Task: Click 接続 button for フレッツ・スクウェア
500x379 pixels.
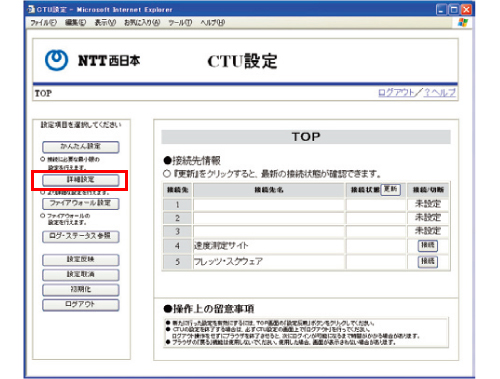Action: (428, 262)
